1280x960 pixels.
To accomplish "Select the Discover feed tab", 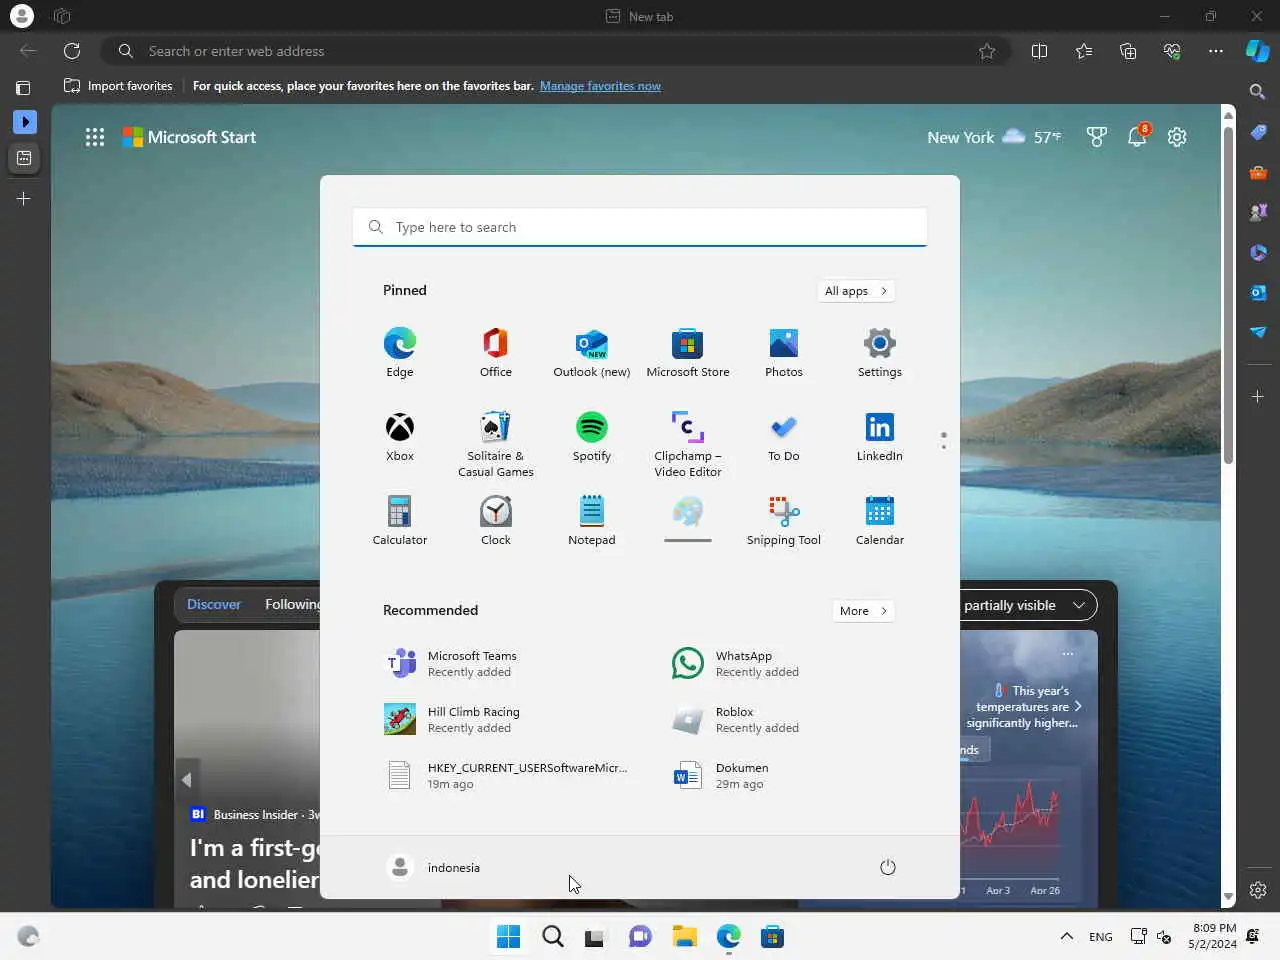I will click(x=214, y=604).
